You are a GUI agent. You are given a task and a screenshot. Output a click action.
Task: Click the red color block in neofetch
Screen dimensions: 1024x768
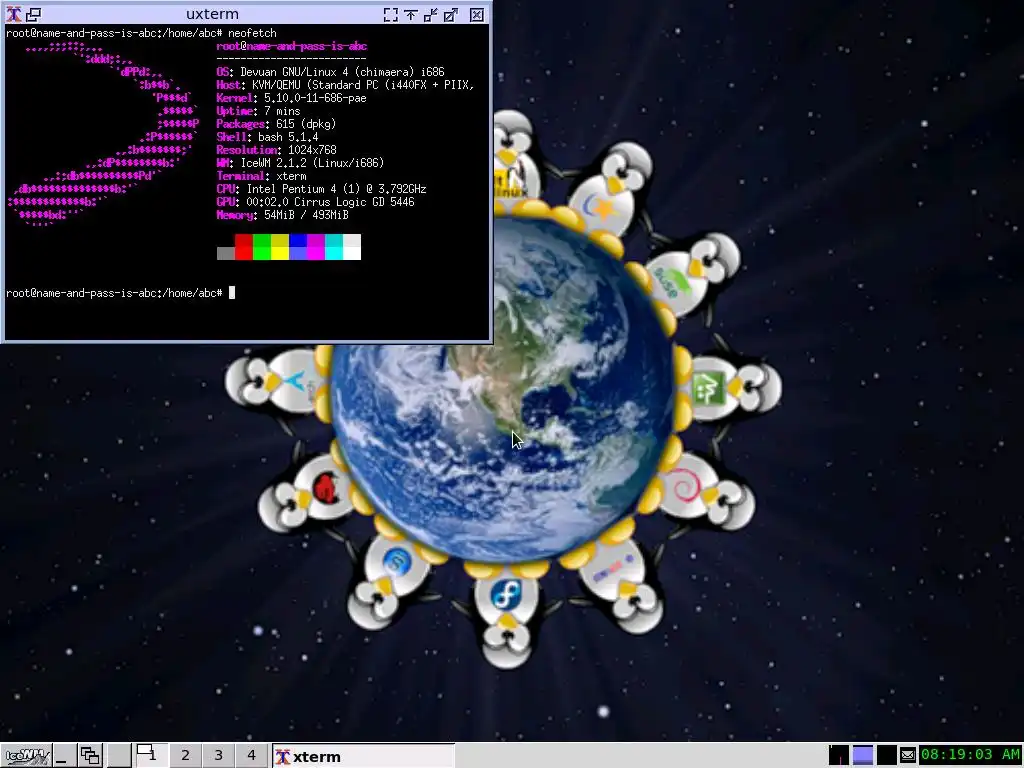pos(244,247)
